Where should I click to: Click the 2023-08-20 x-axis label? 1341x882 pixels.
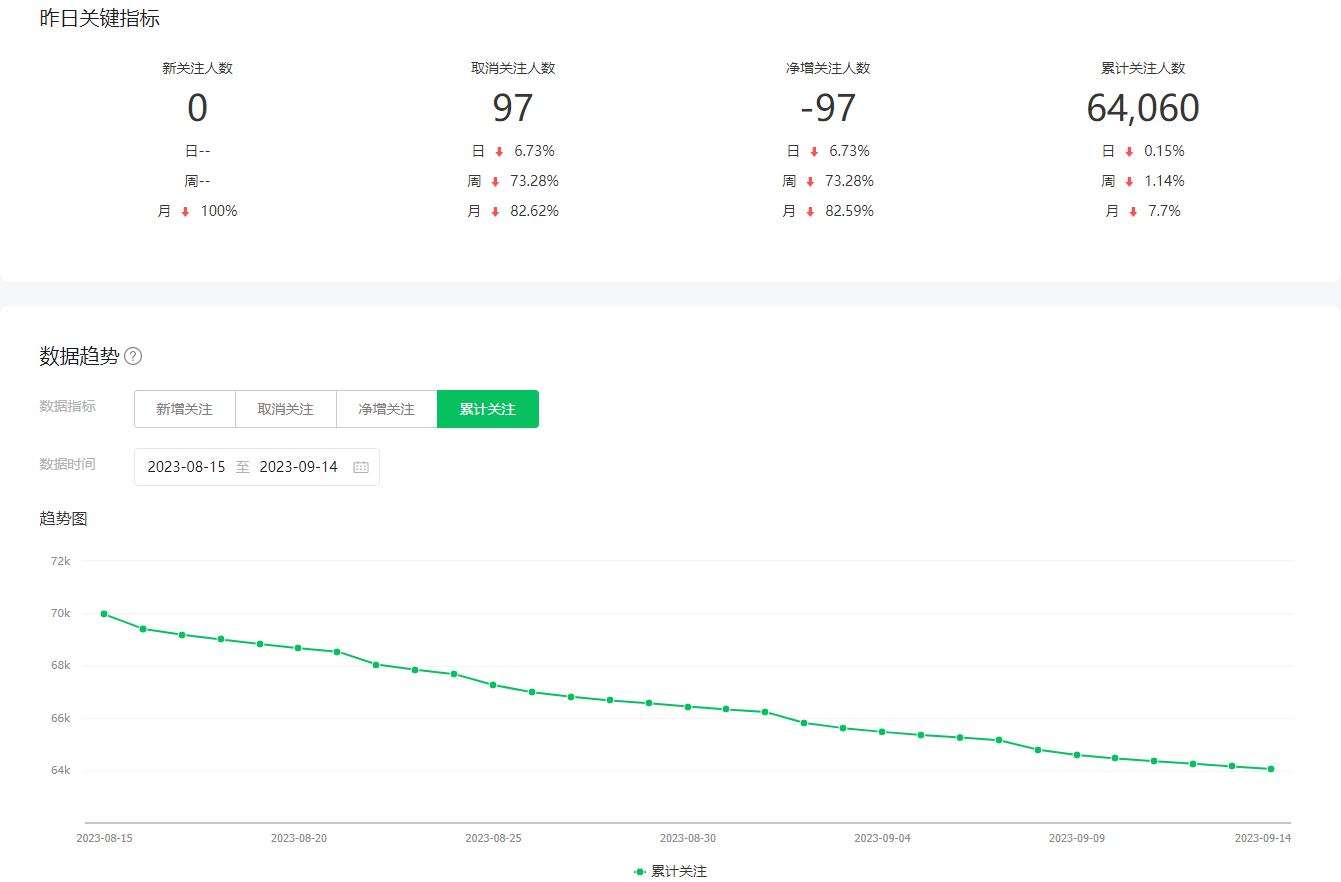[298, 838]
